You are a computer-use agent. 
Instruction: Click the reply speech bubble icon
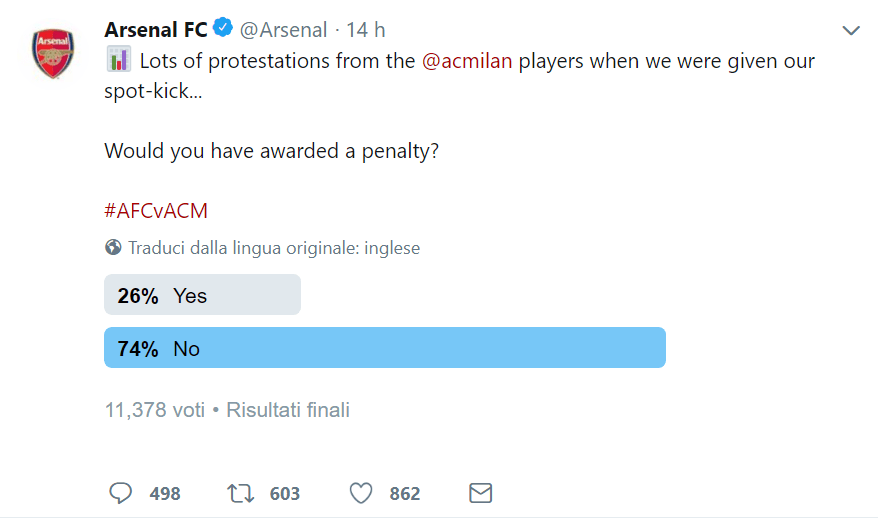click(x=121, y=493)
